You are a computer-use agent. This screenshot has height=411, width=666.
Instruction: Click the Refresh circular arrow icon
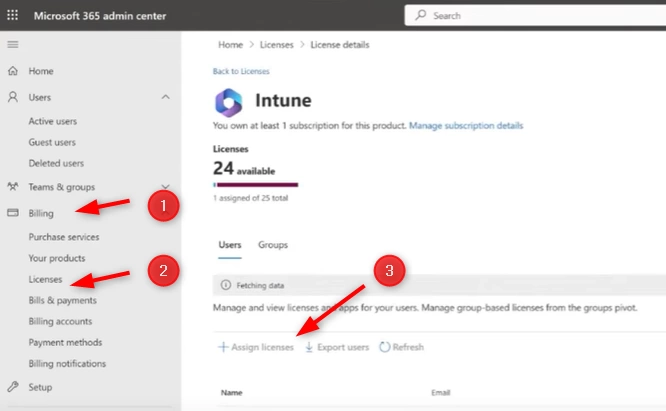point(384,347)
